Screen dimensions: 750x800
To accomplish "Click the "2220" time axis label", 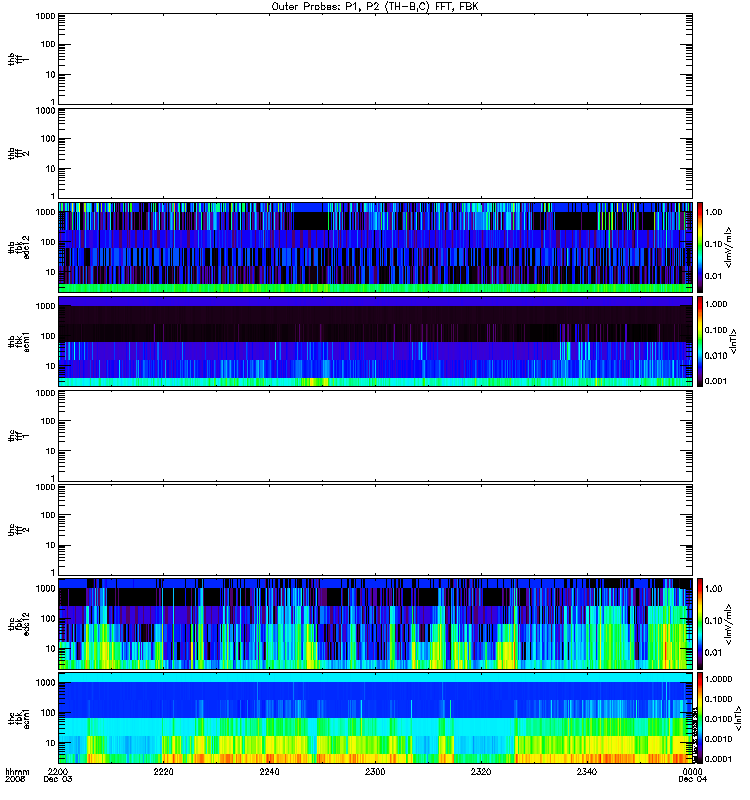I will [x=163, y=771].
